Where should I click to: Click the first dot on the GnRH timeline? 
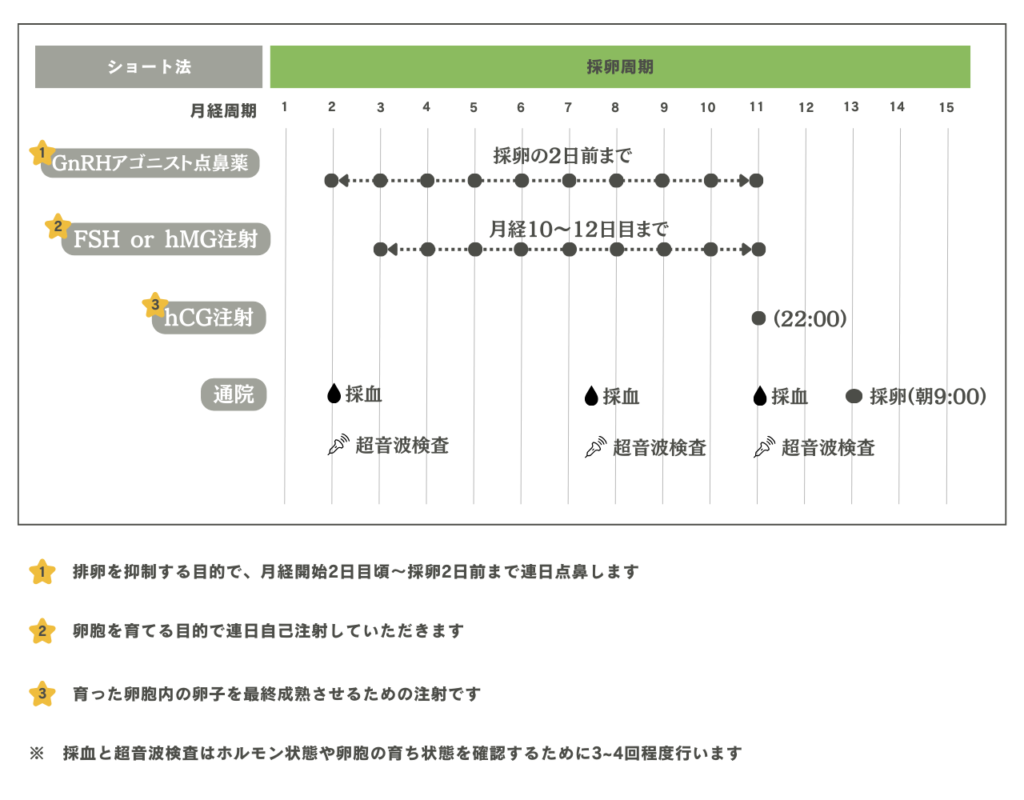click(x=331, y=180)
